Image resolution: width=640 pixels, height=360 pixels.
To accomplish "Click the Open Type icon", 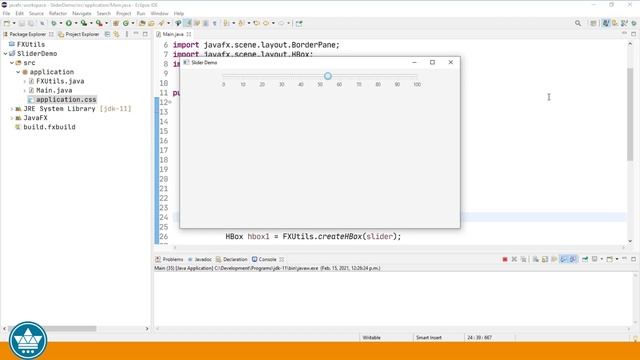I will [x=142, y=23].
